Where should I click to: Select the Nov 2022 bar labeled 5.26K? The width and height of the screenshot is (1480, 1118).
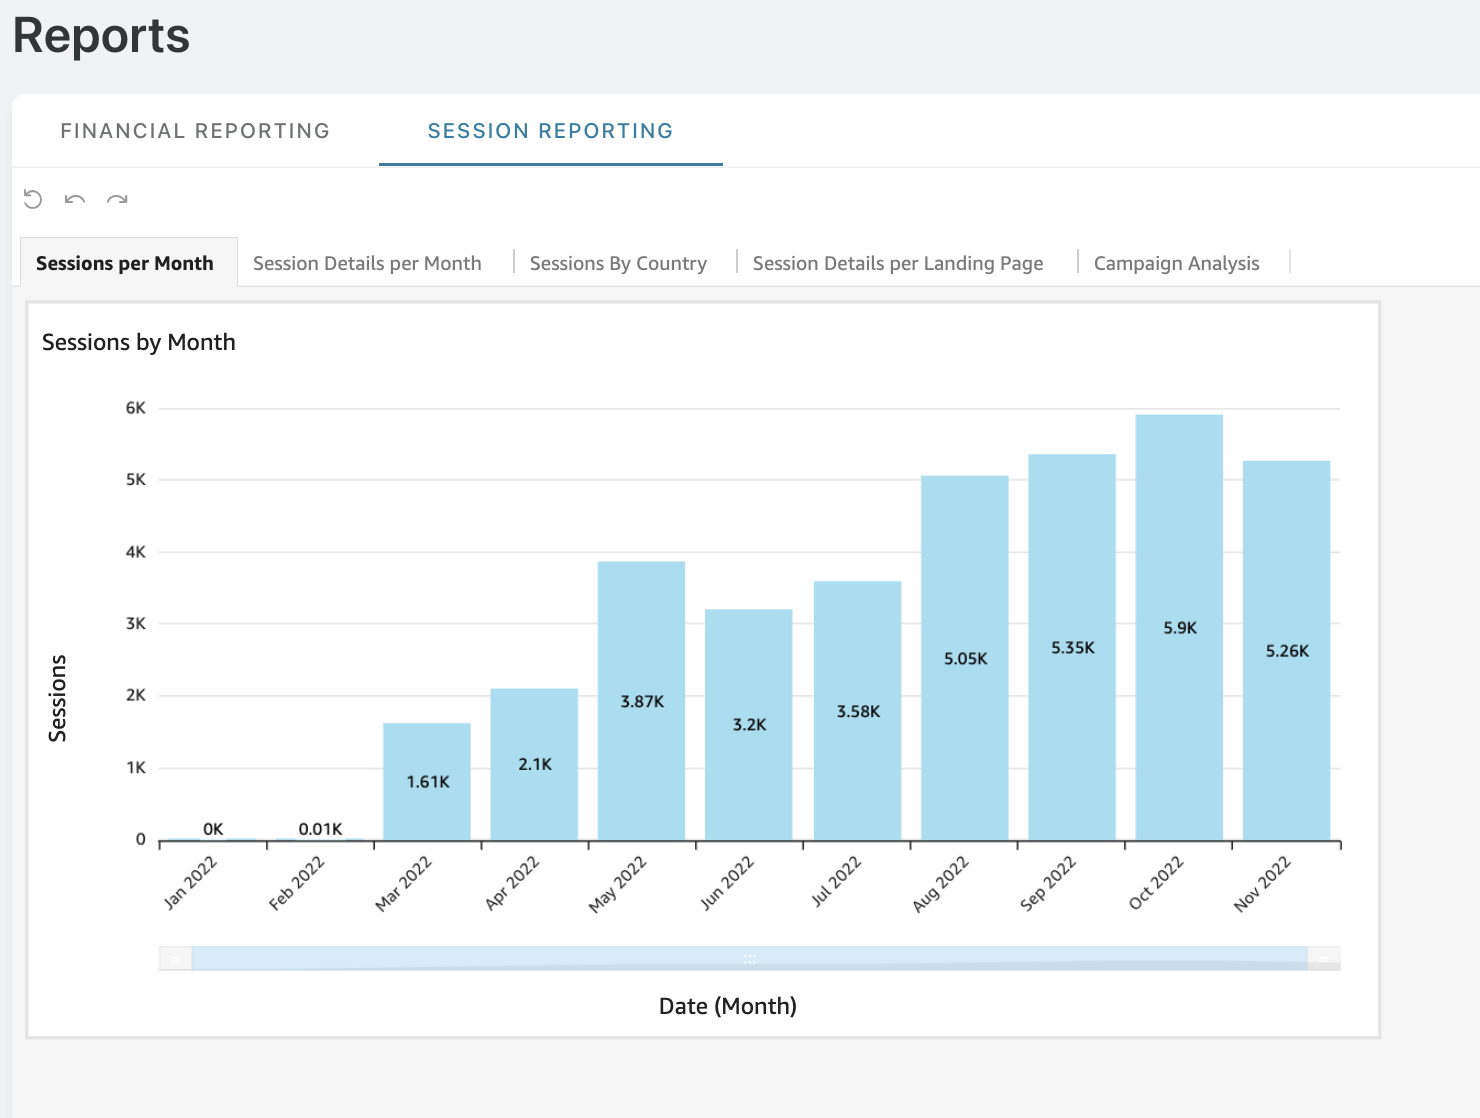1287,650
